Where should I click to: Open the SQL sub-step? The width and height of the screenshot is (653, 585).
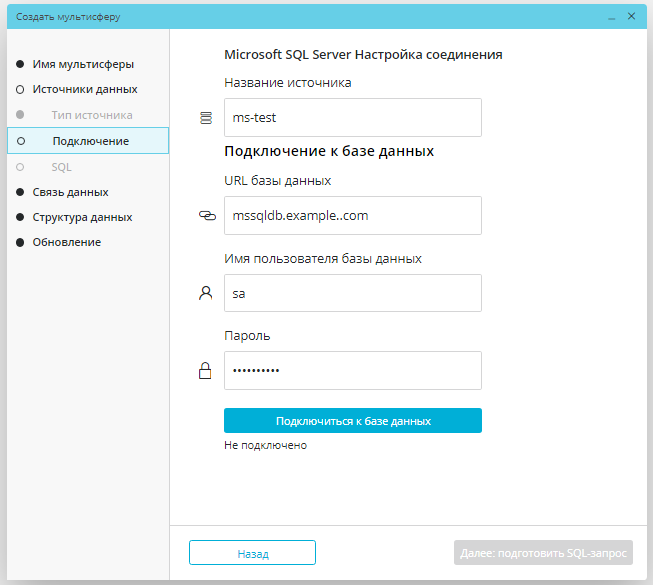tap(62, 167)
